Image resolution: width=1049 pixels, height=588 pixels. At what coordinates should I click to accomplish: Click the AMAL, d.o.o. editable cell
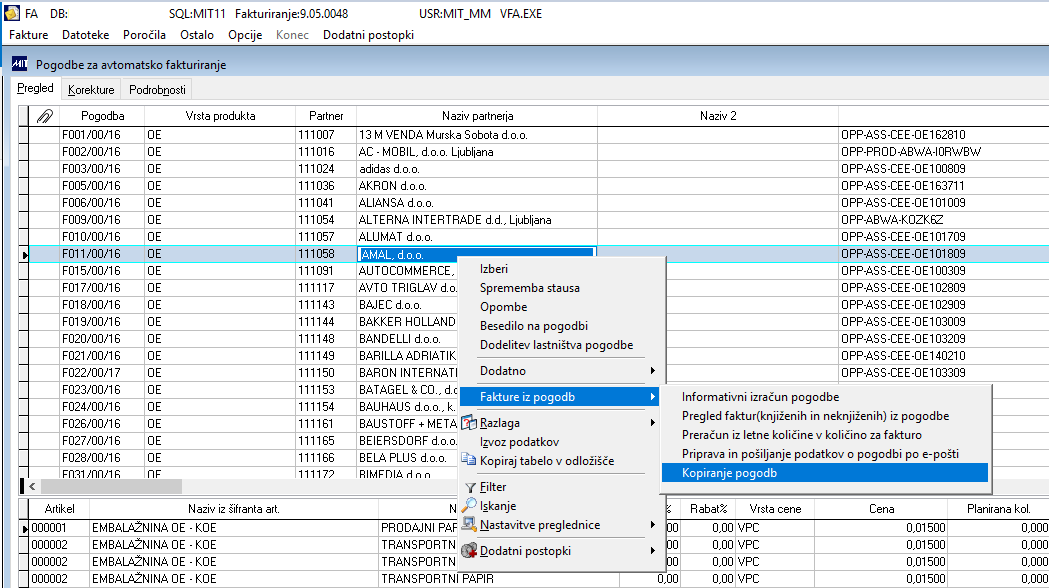tap(476, 255)
